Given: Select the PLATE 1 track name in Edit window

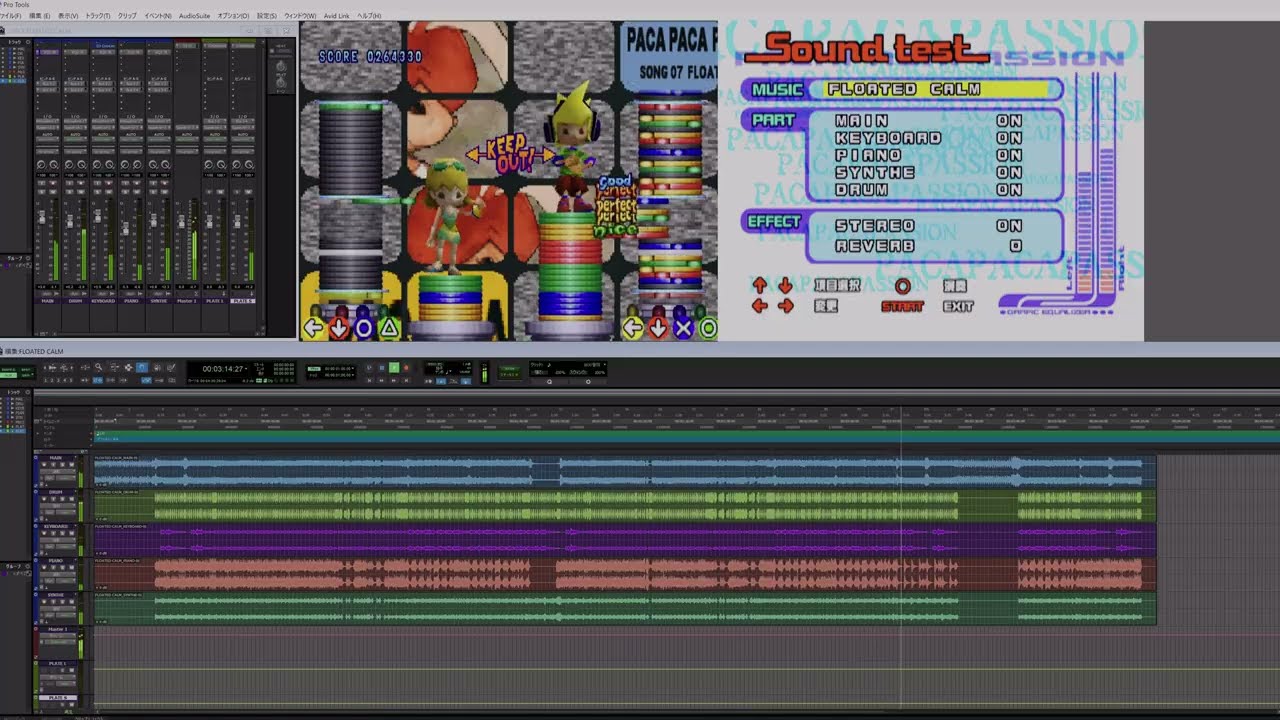Looking at the screenshot, I should [x=58, y=663].
